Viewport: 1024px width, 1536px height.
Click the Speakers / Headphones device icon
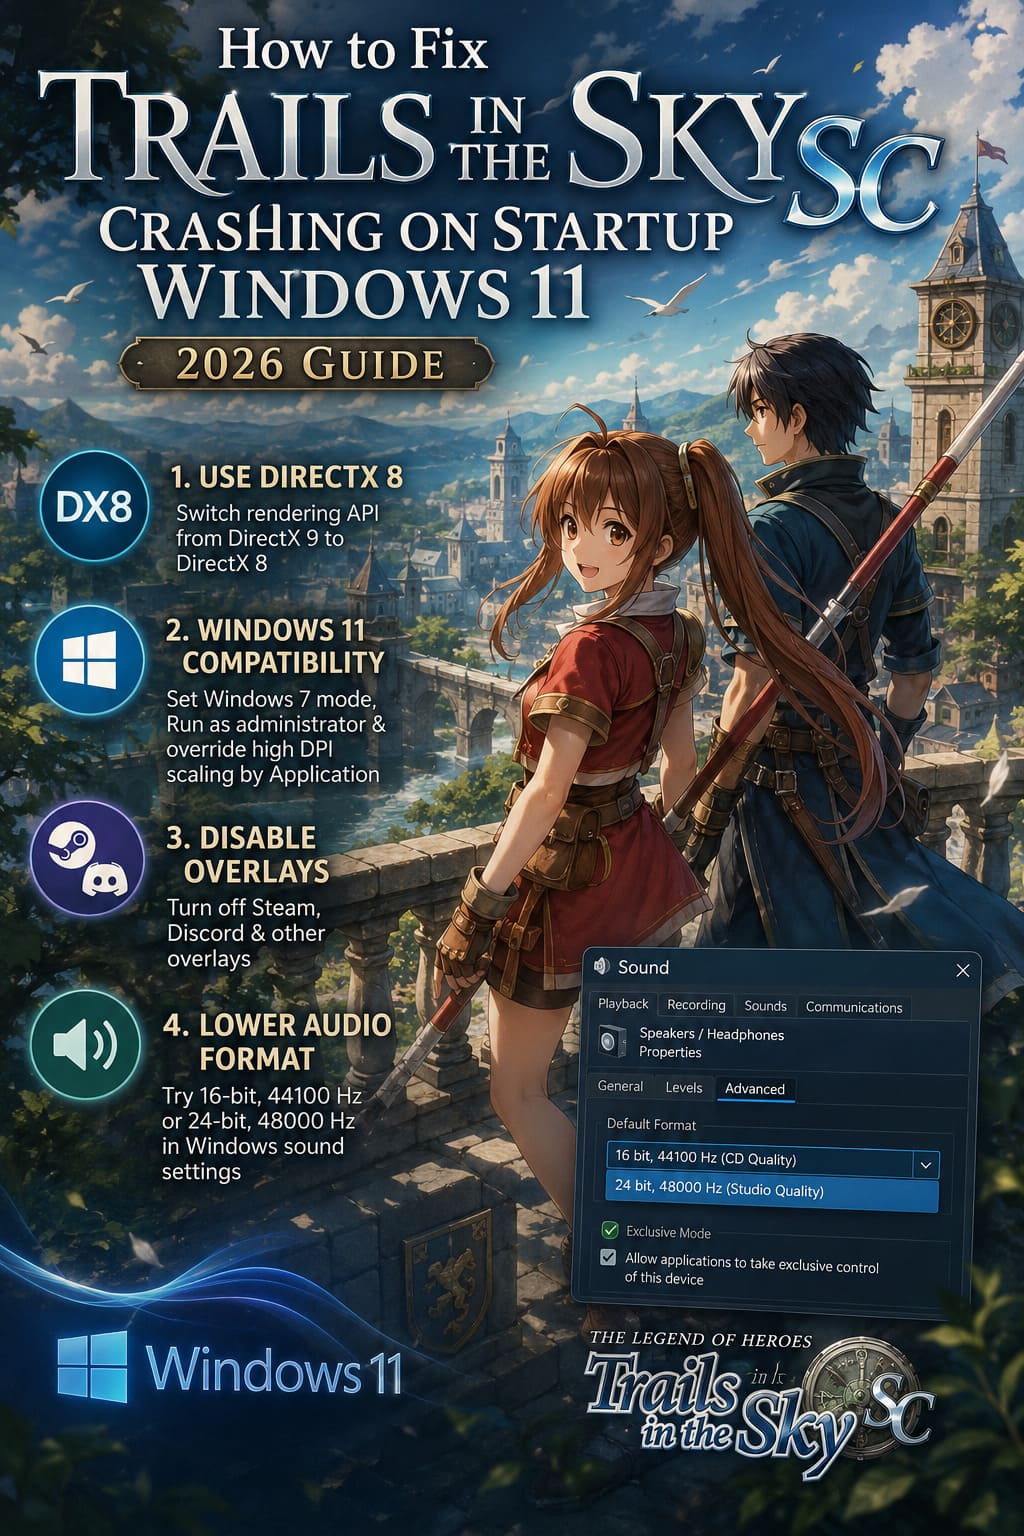point(612,1042)
